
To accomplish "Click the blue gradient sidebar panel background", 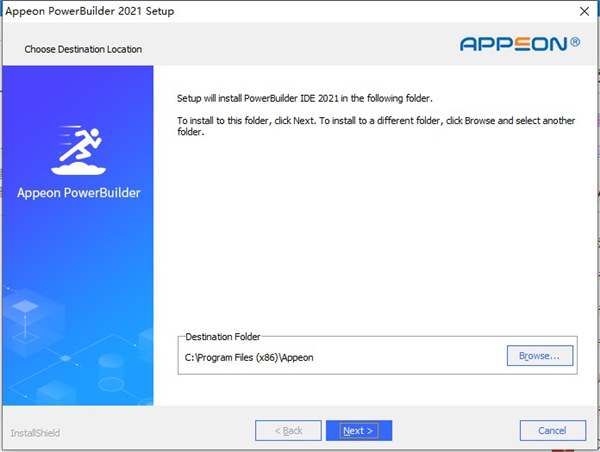I will coord(78,250).
